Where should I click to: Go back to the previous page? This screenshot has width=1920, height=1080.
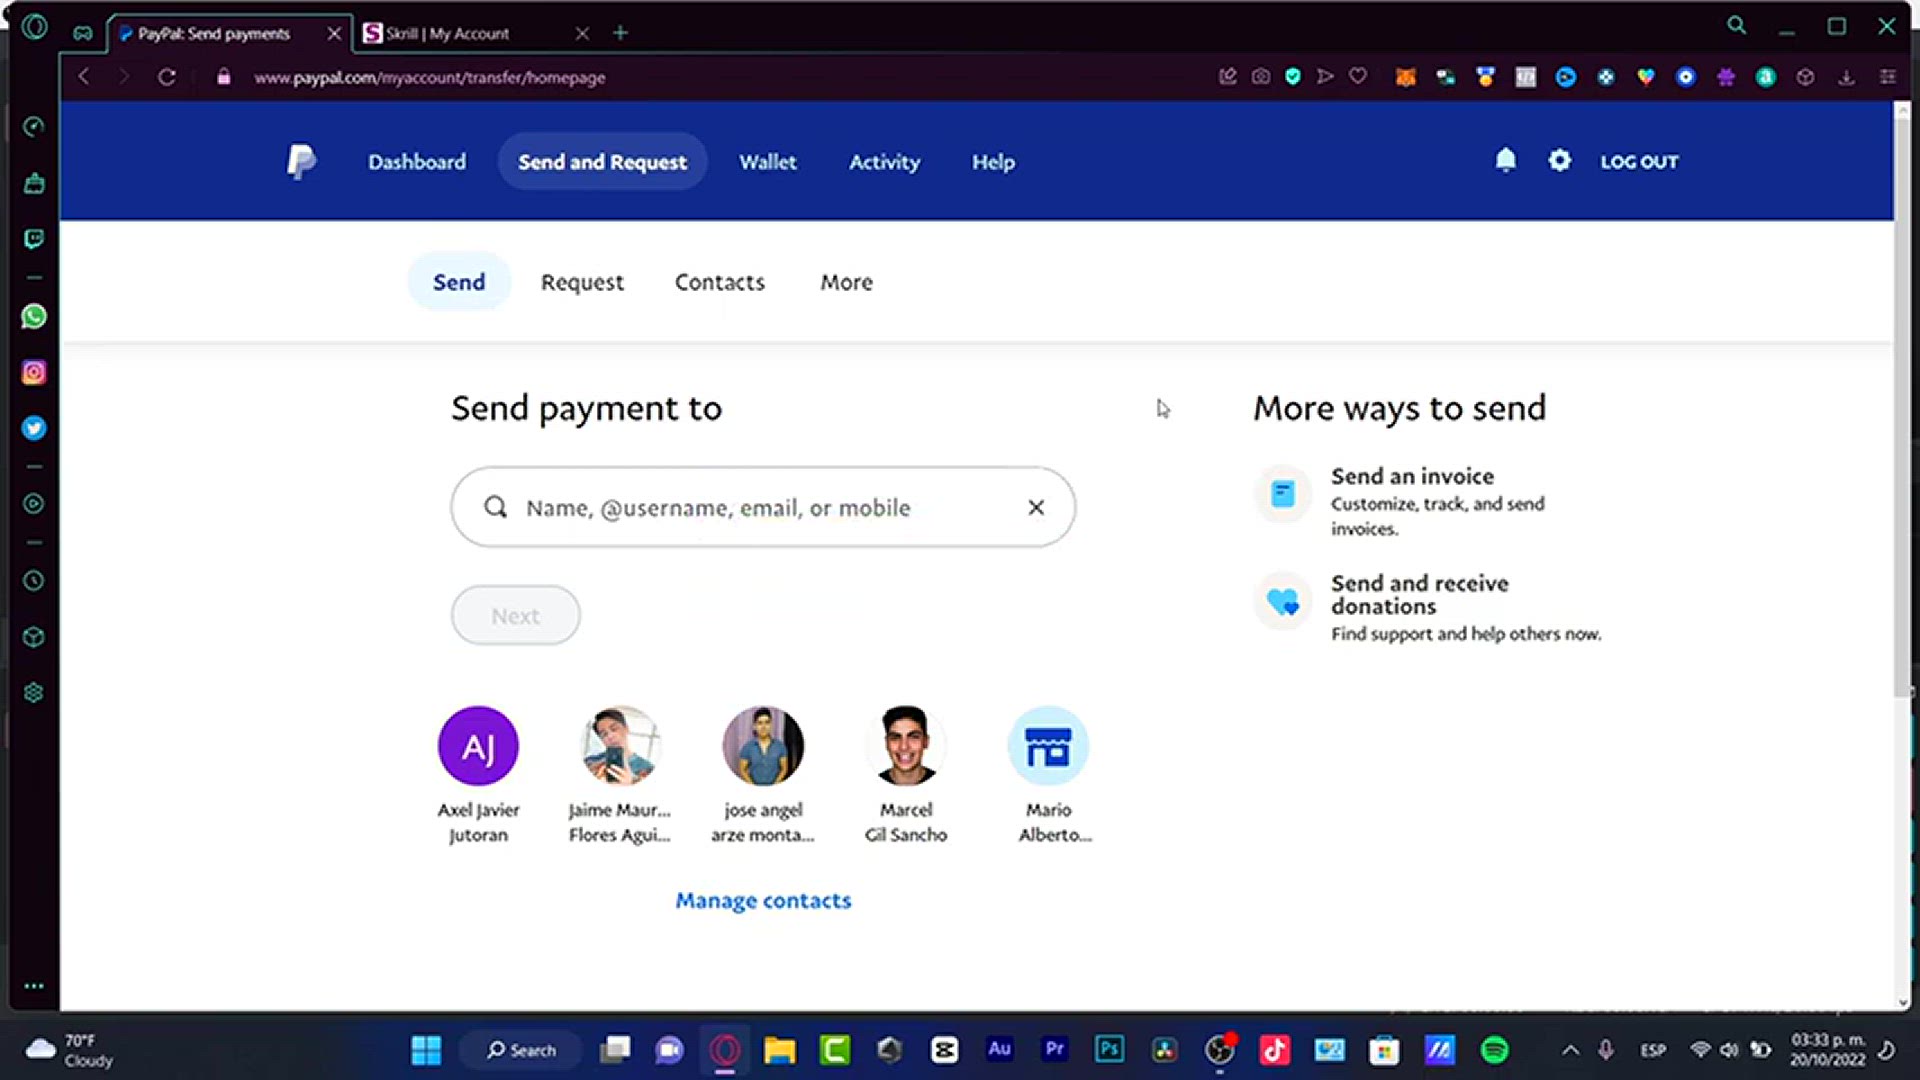click(84, 77)
